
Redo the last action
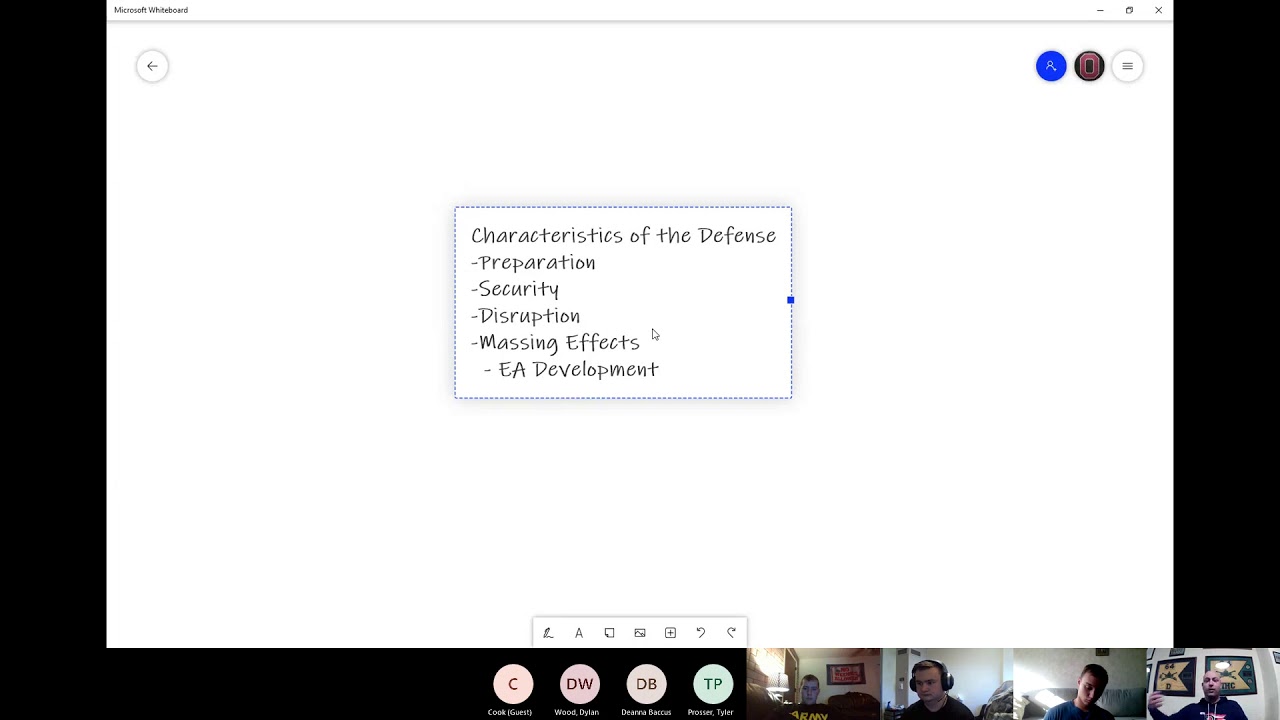pos(731,633)
